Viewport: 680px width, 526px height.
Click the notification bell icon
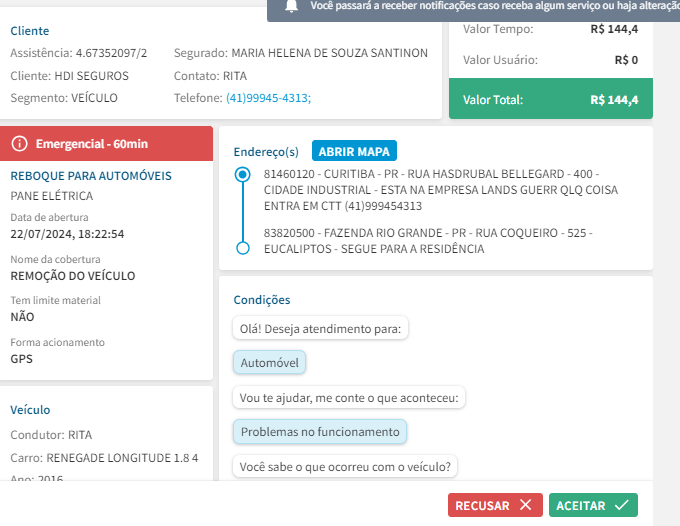(291, 6)
